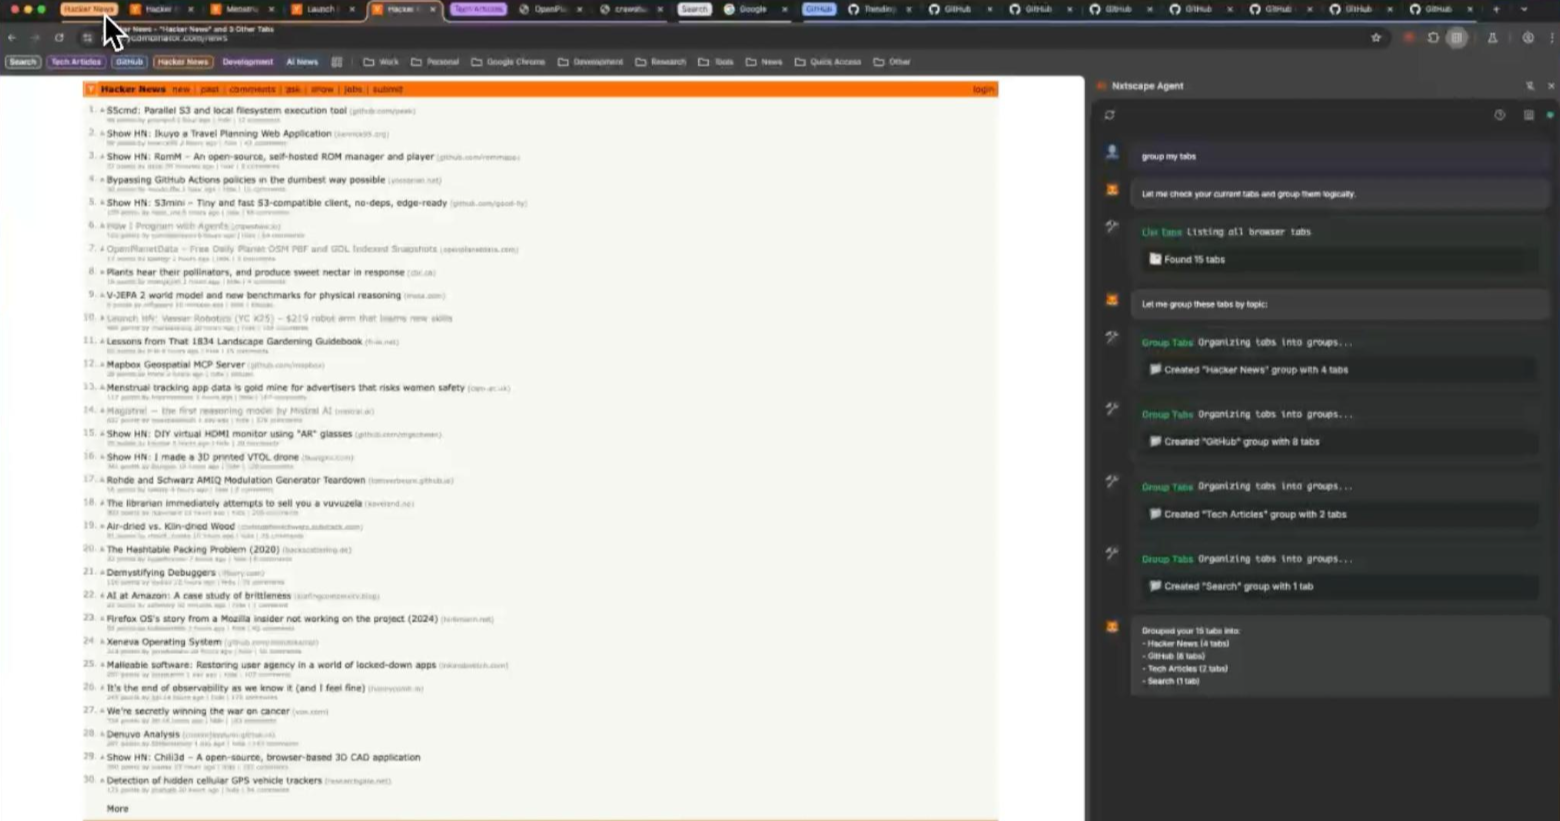The height and width of the screenshot is (821, 1560).
Task: Close the Launch HN tab
Action: click(x=352, y=9)
